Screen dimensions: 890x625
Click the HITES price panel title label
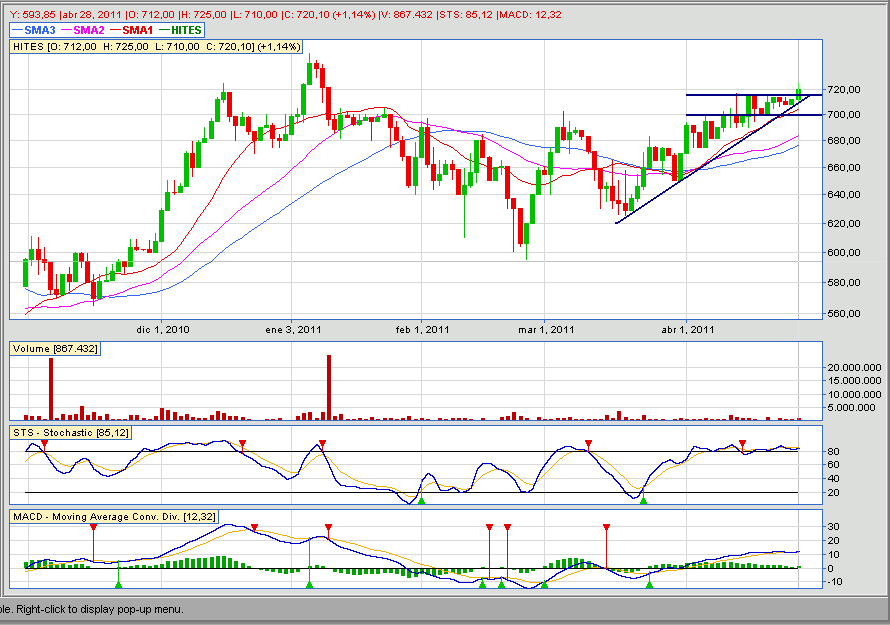click(140, 47)
